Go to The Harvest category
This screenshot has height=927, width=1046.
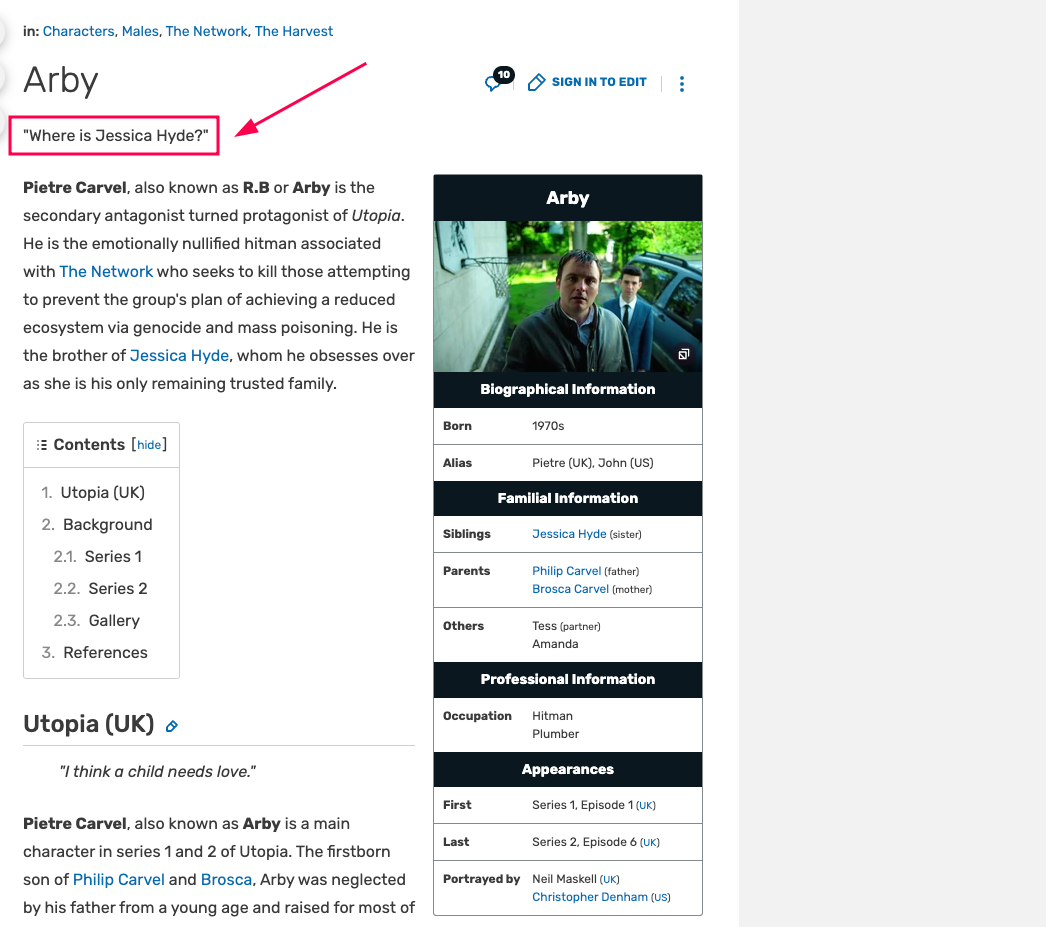pyautogui.click(x=294, y=31)
